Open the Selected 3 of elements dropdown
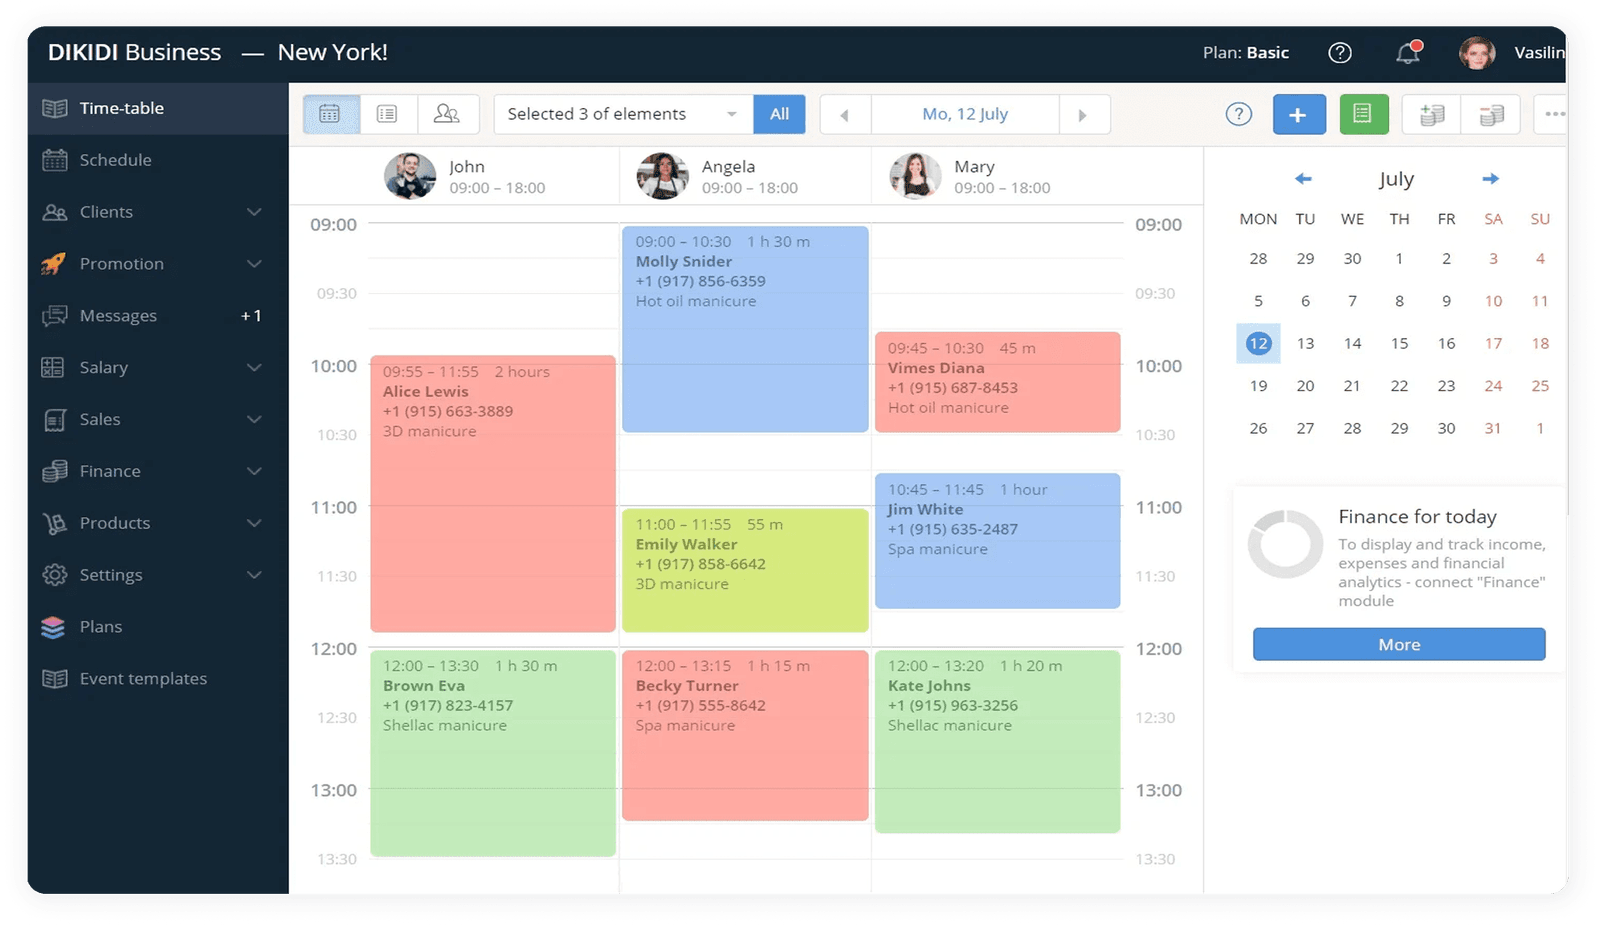1600x925 pixels. coord(623,114)
